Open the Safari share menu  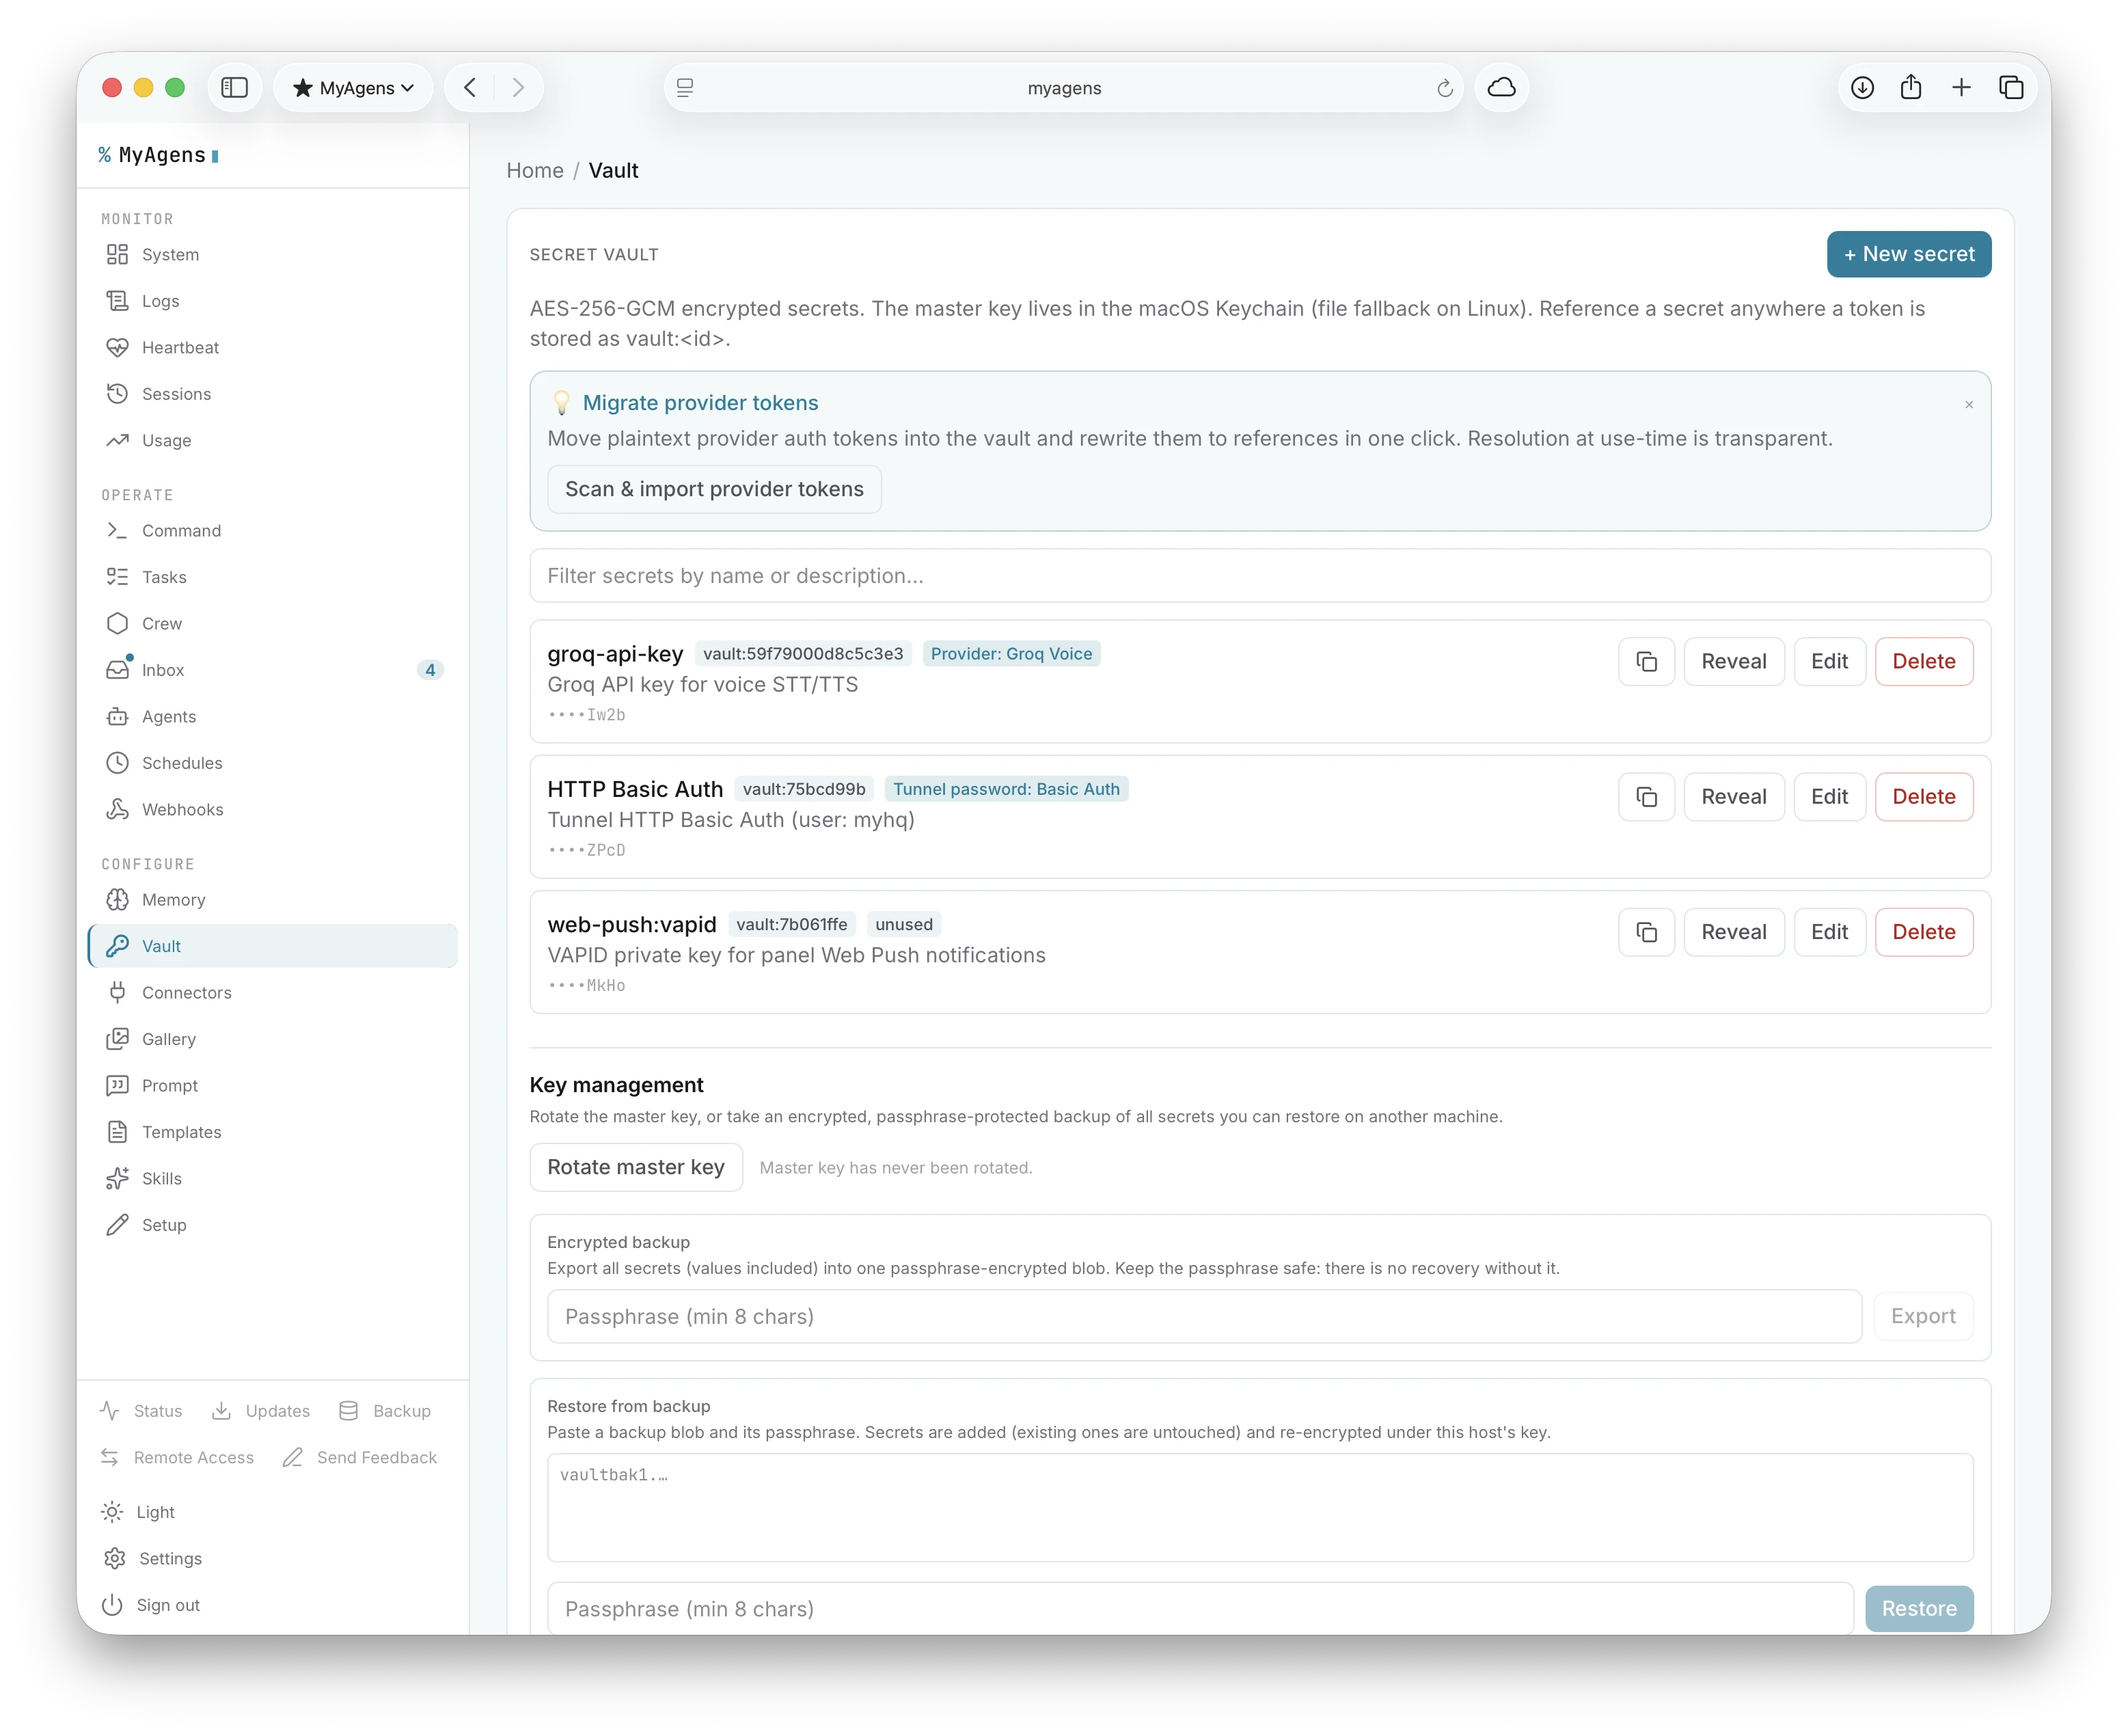tap(1911, 88)
